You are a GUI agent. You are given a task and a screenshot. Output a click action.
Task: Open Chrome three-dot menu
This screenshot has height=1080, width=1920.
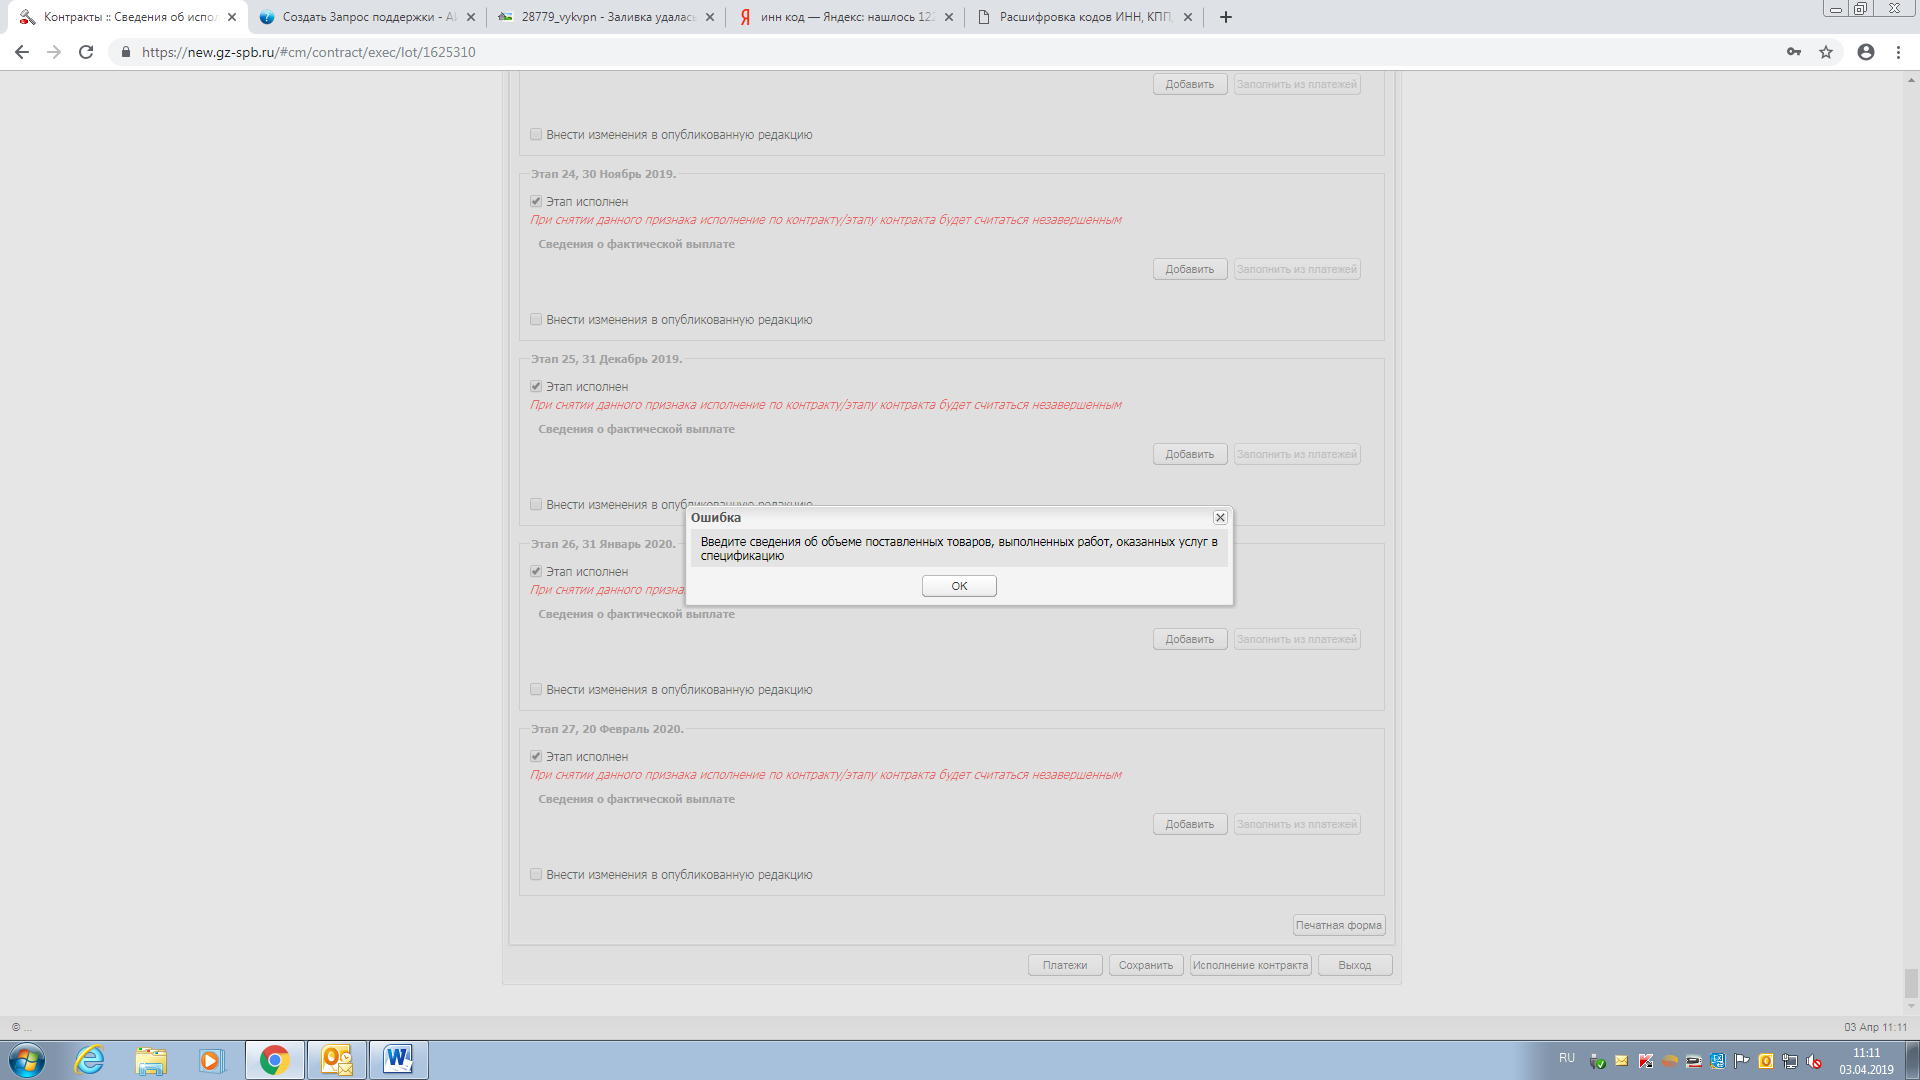tap(1898, 52)
